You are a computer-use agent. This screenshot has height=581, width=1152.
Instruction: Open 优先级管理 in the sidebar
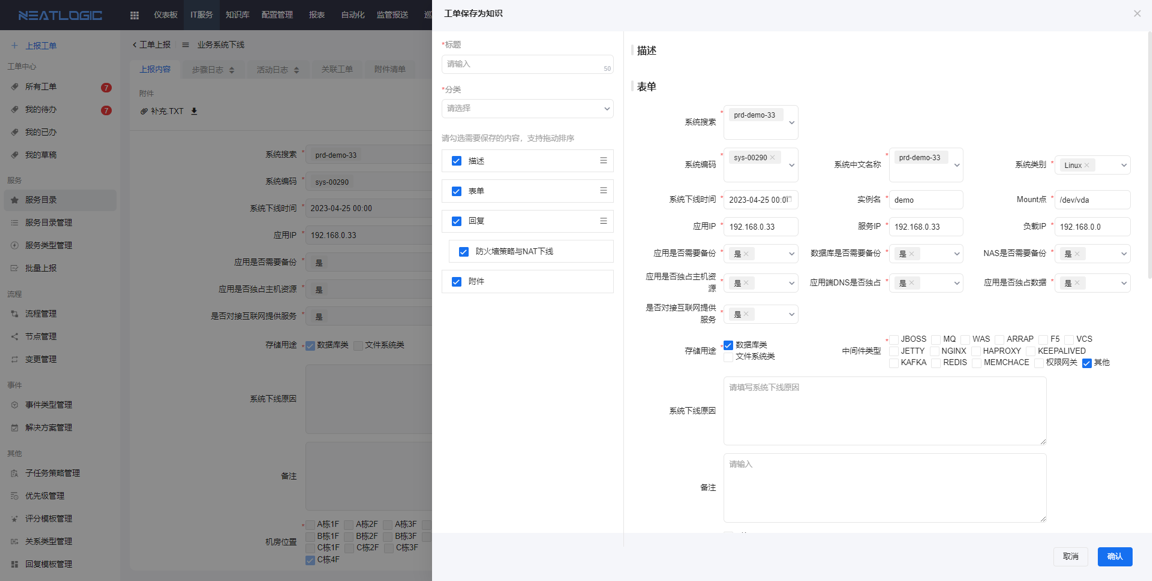tap(59, 496)
